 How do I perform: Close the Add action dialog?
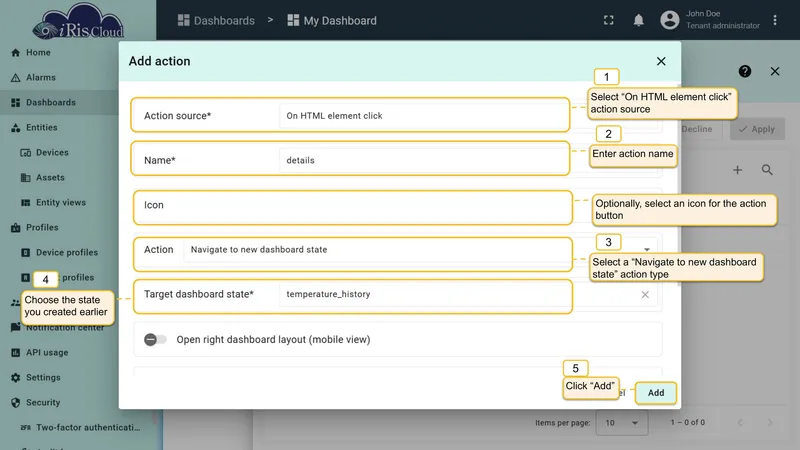pos(661,61)
